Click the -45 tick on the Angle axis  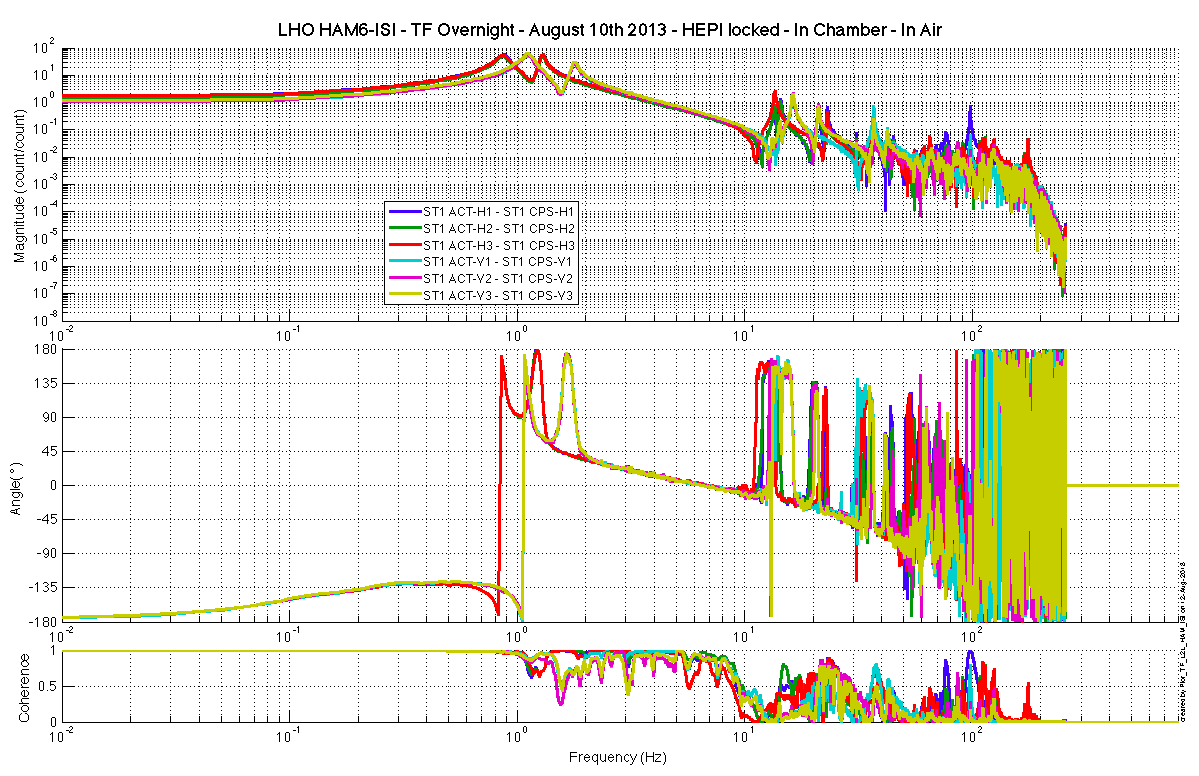tap(48, 519)
